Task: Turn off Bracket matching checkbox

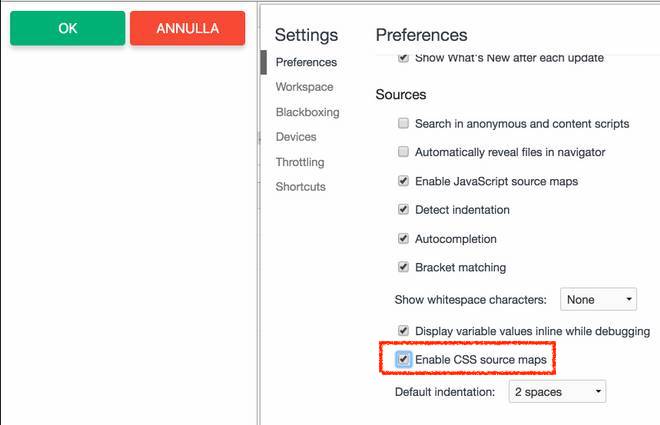Action: 404,268
